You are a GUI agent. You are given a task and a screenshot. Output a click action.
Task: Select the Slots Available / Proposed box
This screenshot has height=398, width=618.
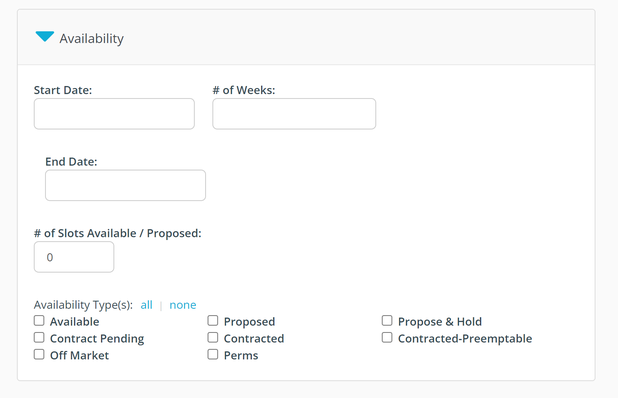[74, 257]
